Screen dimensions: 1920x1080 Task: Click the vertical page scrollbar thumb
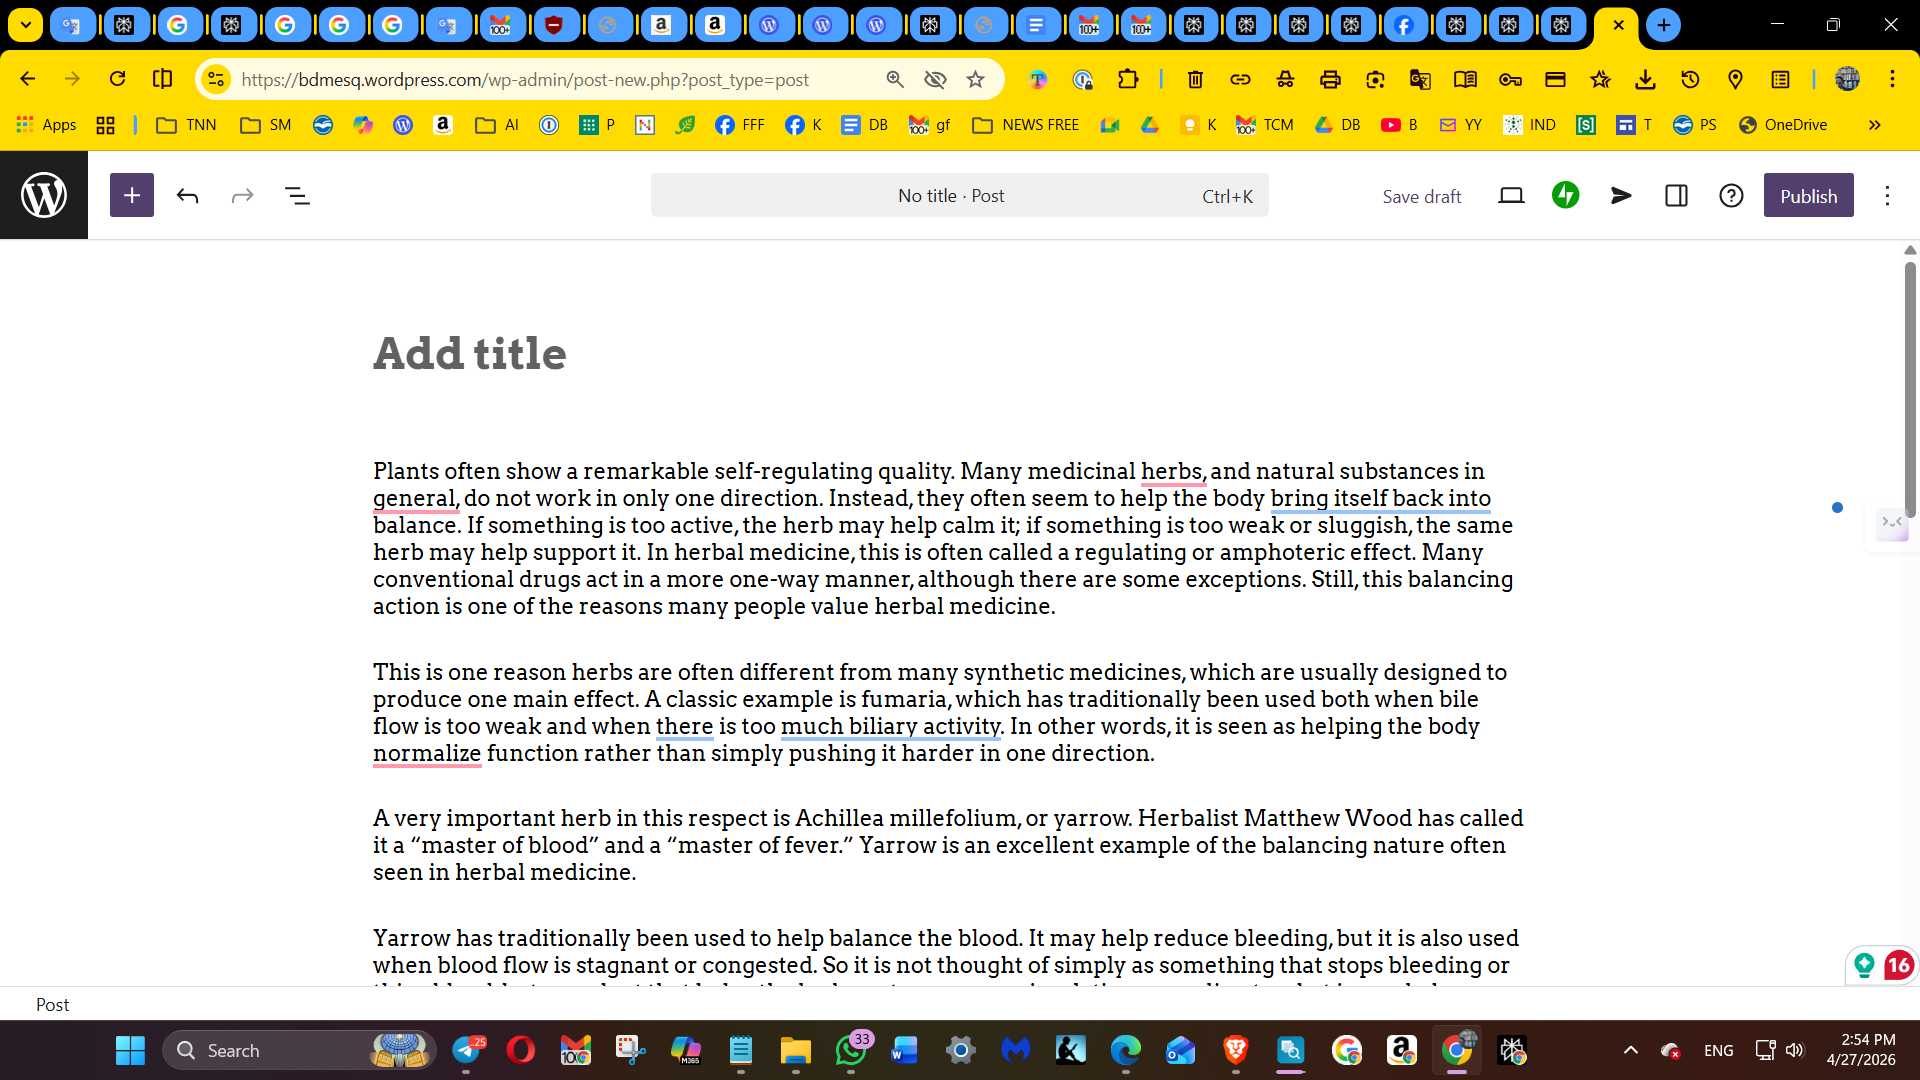pyautogui.click(x=1909, y=390)
